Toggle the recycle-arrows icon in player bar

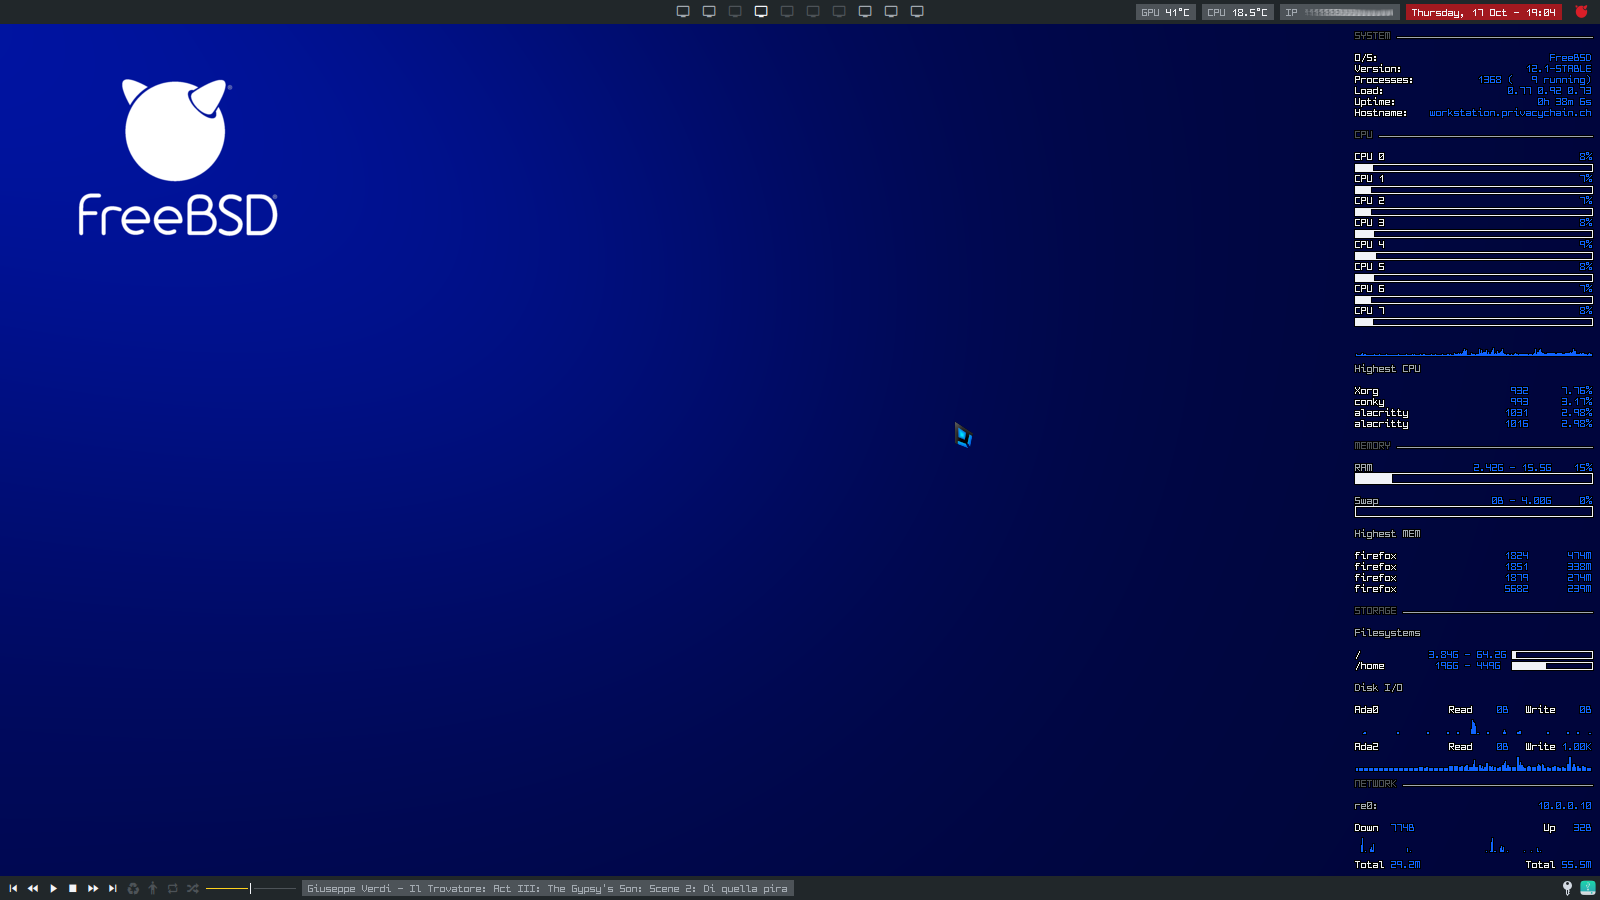[x=133, y=888]
